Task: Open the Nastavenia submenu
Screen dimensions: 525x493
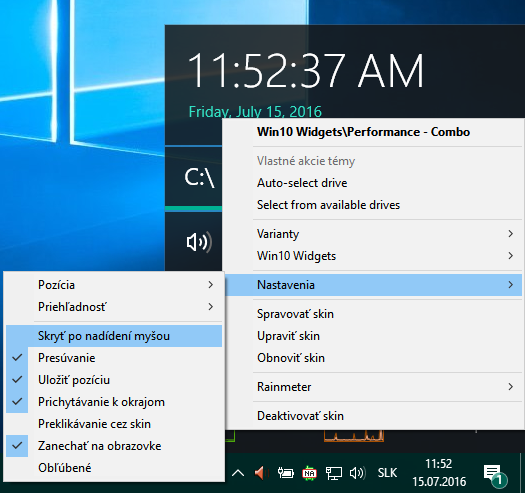Action: click(x=373, y=285)
